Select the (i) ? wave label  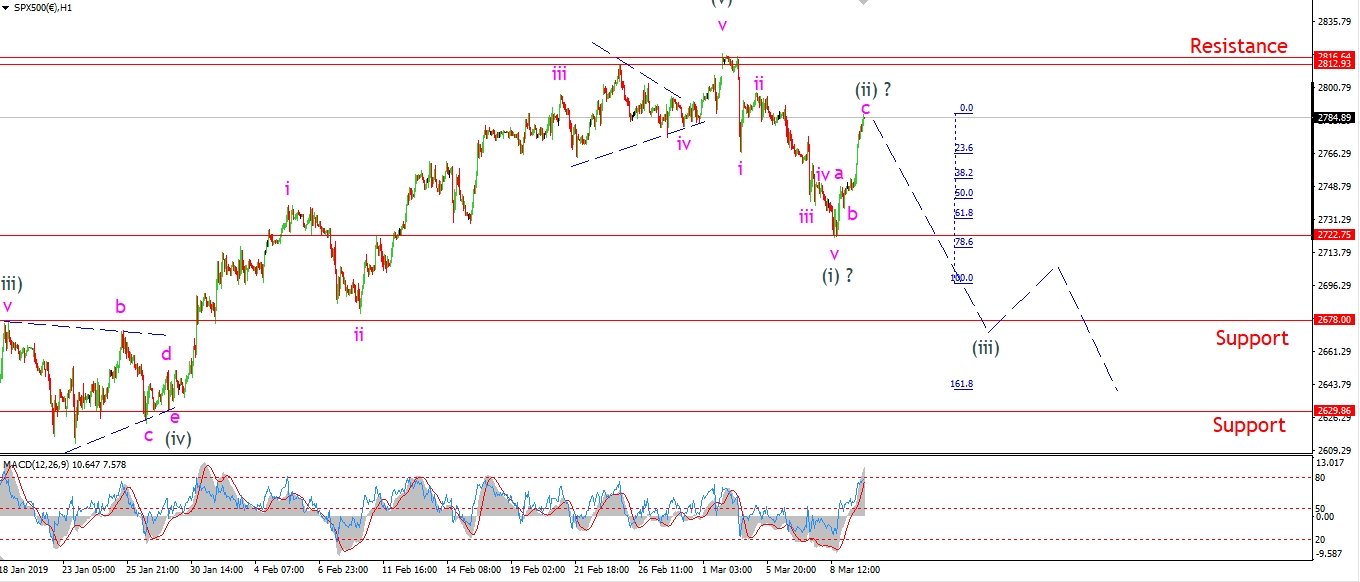(839, 275)
